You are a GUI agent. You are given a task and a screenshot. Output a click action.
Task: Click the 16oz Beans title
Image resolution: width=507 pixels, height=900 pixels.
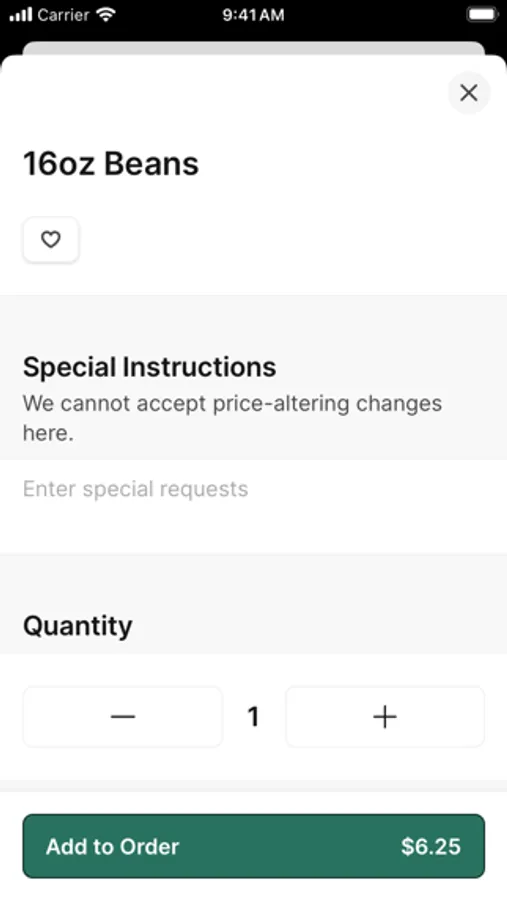tap(111, 164)
